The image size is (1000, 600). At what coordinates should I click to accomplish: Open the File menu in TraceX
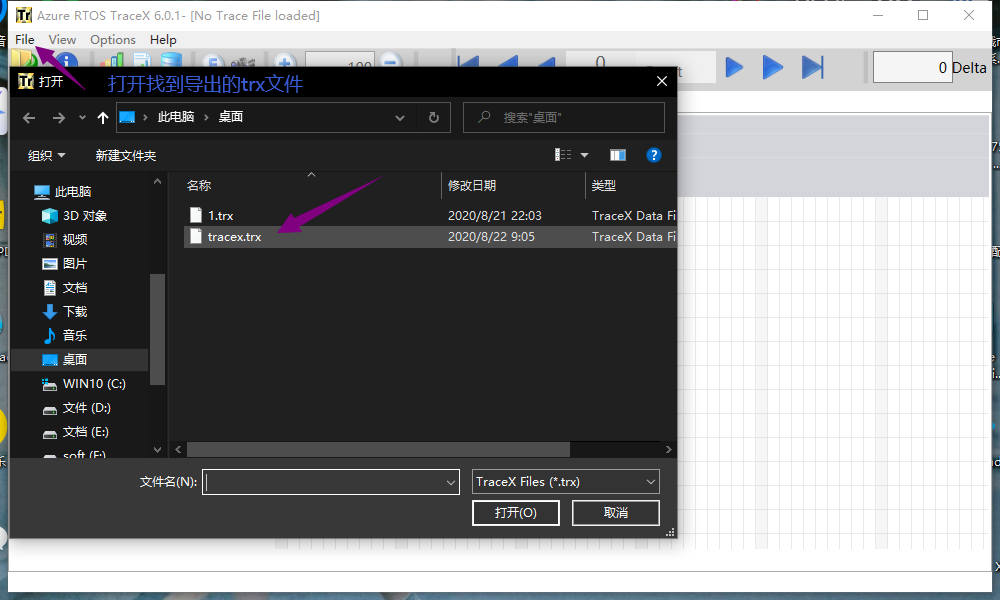[x=24, y=40]
